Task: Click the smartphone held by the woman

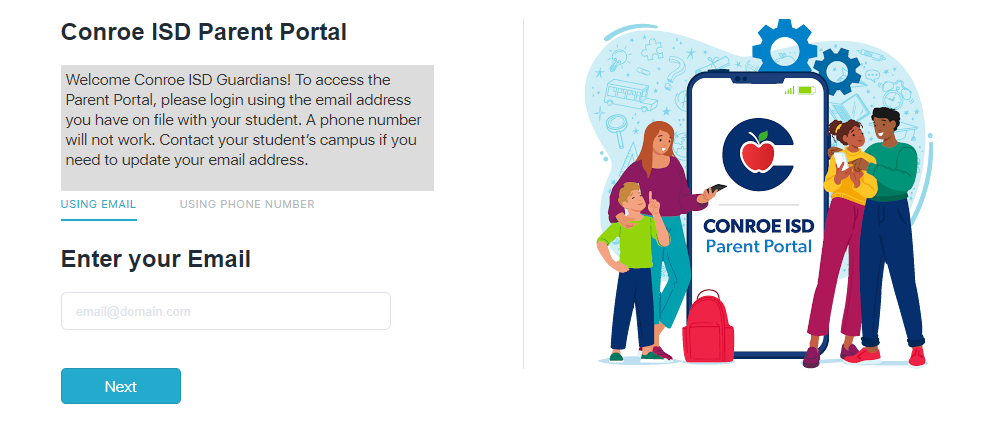Action: pos(718,188)
